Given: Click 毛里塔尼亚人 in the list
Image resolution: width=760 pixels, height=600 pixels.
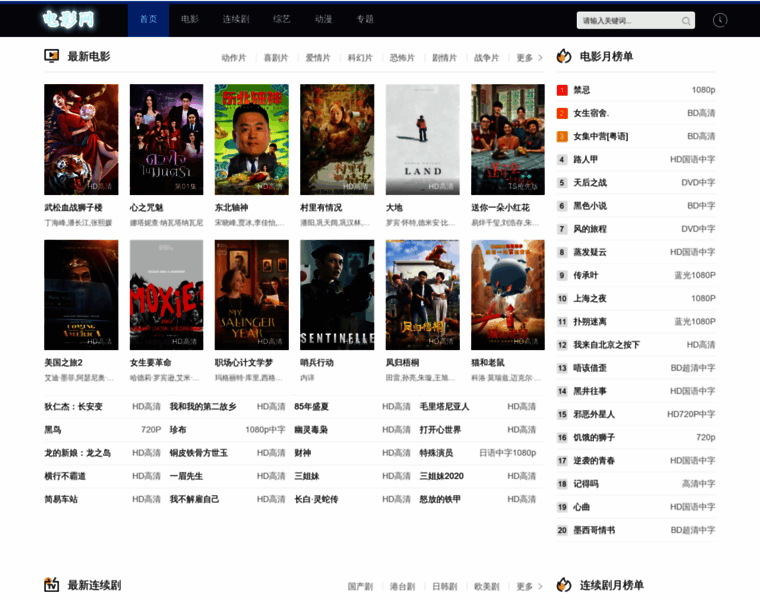Looking at the screenshot, I should pyautogui.click(x=444, y=407).
